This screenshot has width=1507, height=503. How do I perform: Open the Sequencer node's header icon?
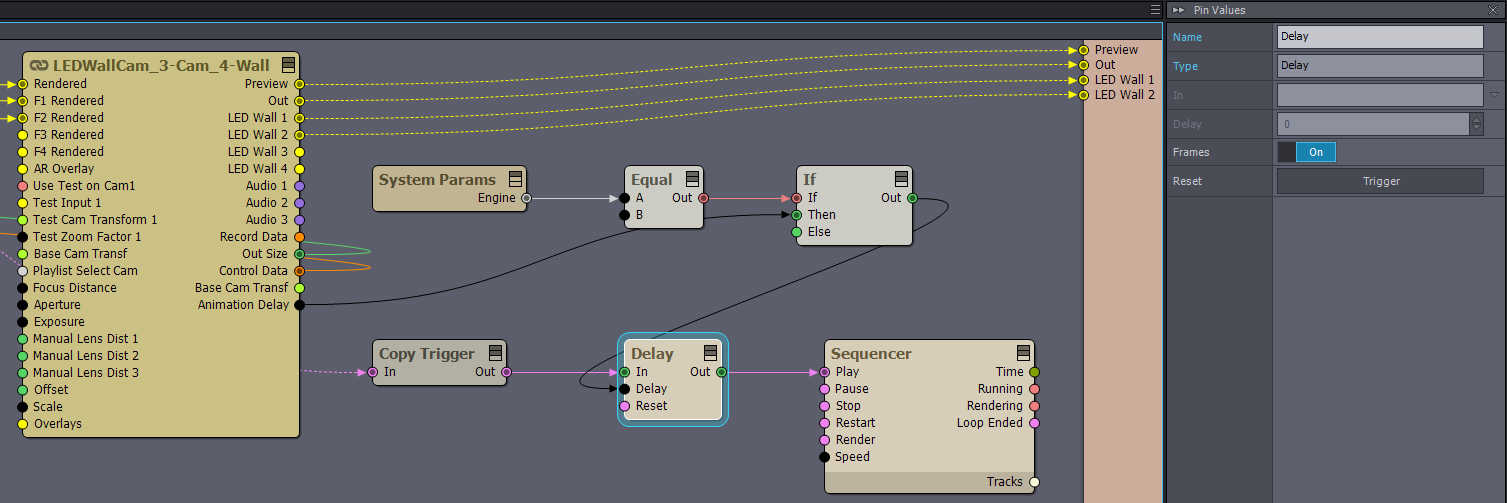pos(1023,353)
